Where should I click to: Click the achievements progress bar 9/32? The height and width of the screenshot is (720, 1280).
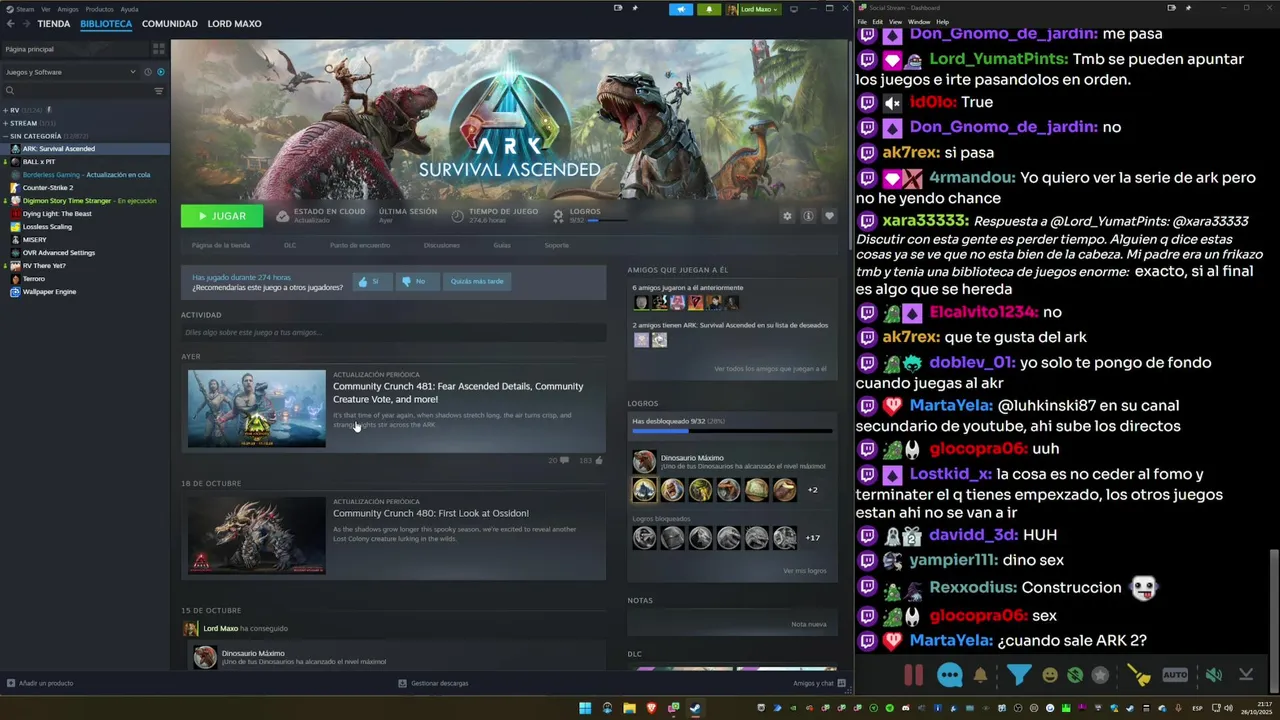(732, 431)
